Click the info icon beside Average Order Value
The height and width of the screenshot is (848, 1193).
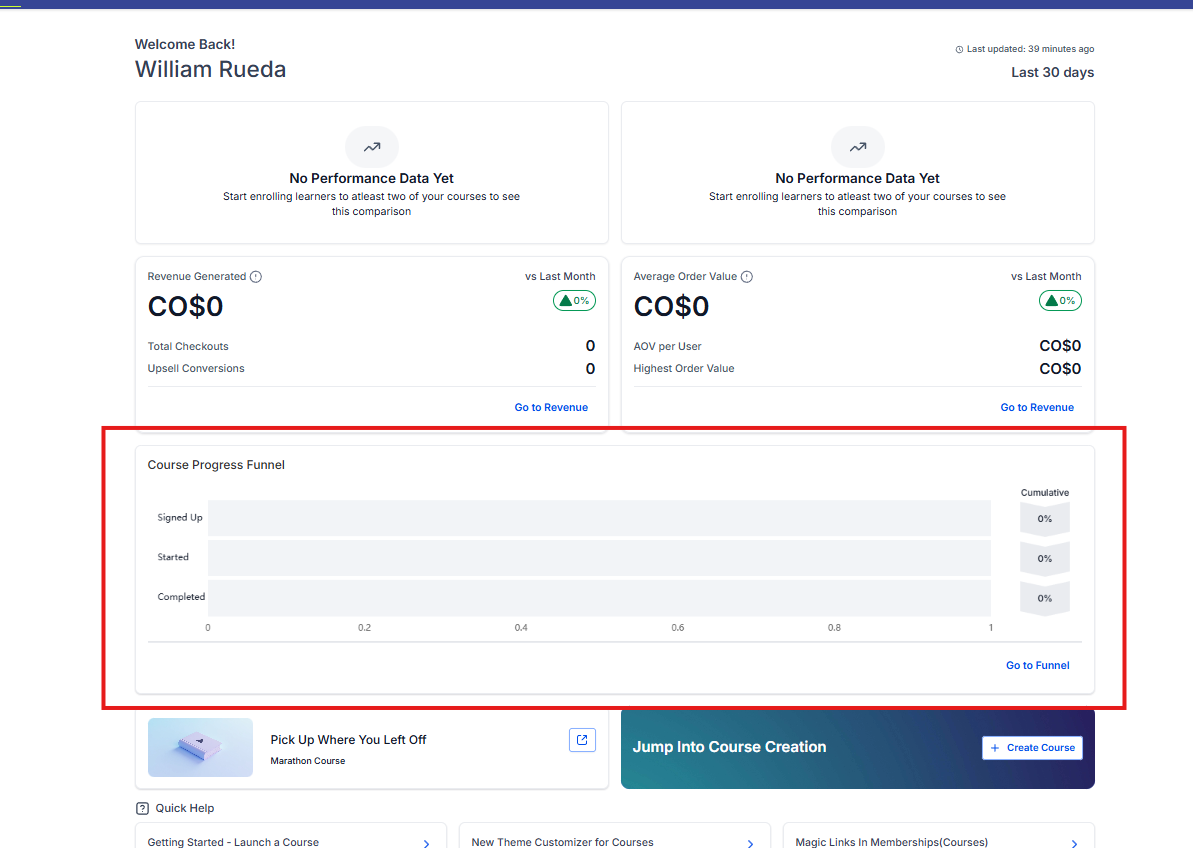(747, 277)
